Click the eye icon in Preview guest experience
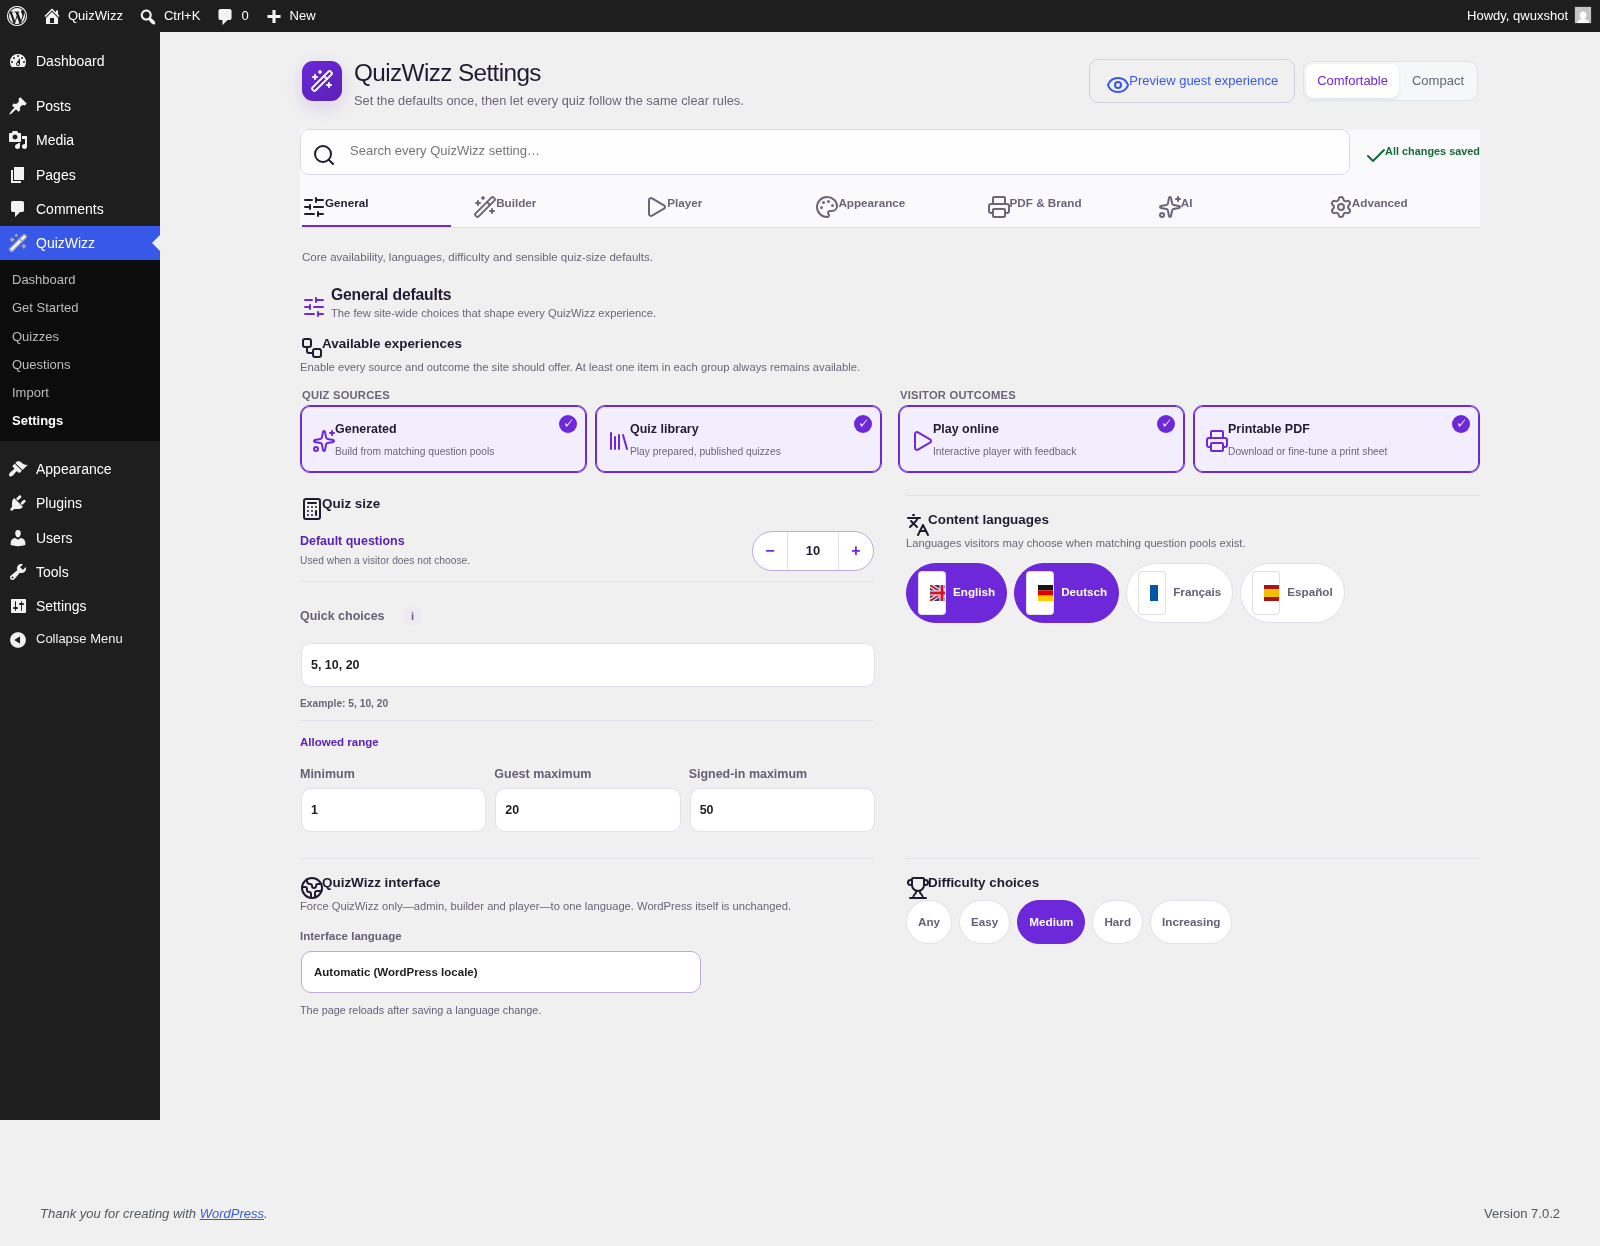Image resolution: width=1600 pixels, height=1246 pixels. (x=1118, y=84)
